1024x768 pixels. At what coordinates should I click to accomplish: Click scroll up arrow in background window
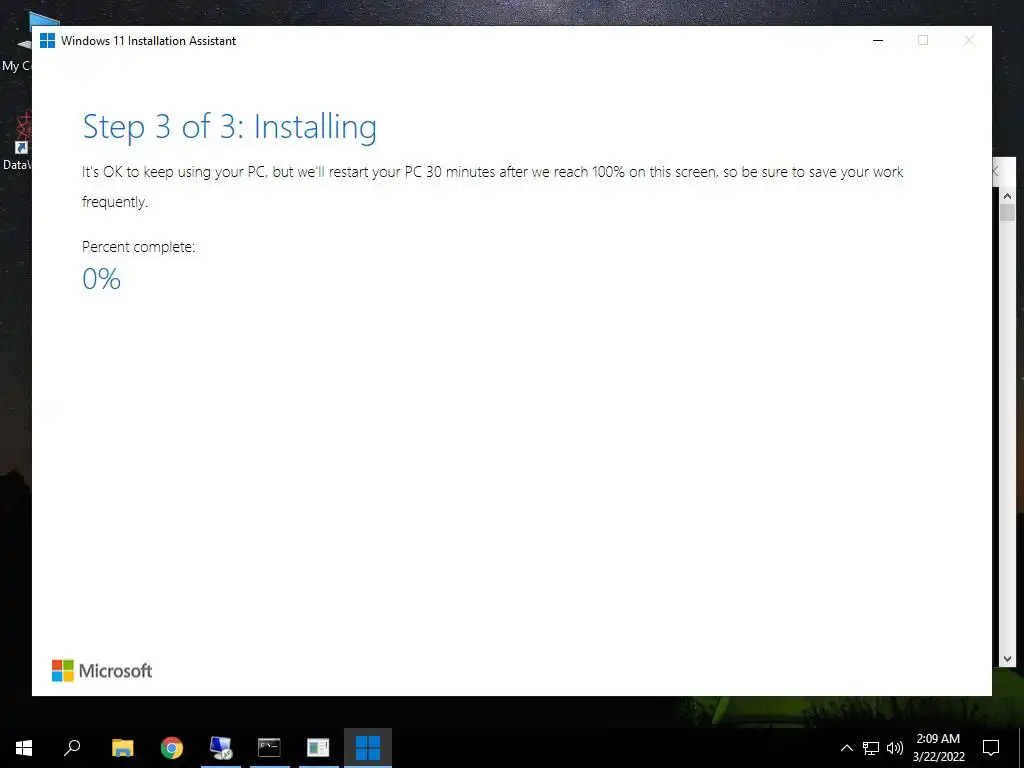(x=1007, y=196)
